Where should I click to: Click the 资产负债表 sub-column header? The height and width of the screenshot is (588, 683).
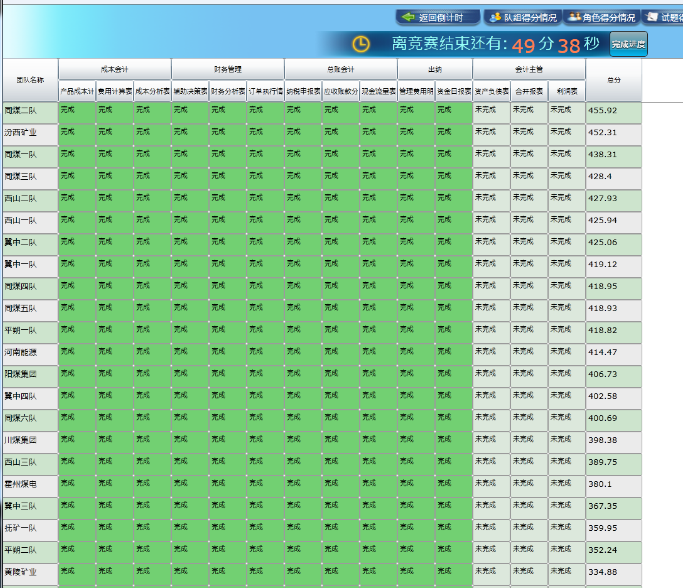click(x=491, y=90)
